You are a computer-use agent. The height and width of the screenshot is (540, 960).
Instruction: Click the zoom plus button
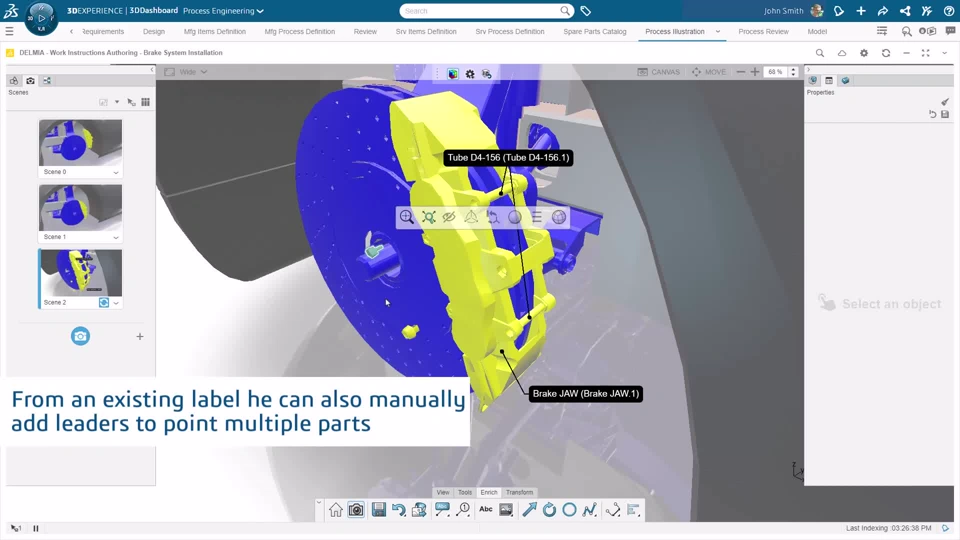click(754, 72)
